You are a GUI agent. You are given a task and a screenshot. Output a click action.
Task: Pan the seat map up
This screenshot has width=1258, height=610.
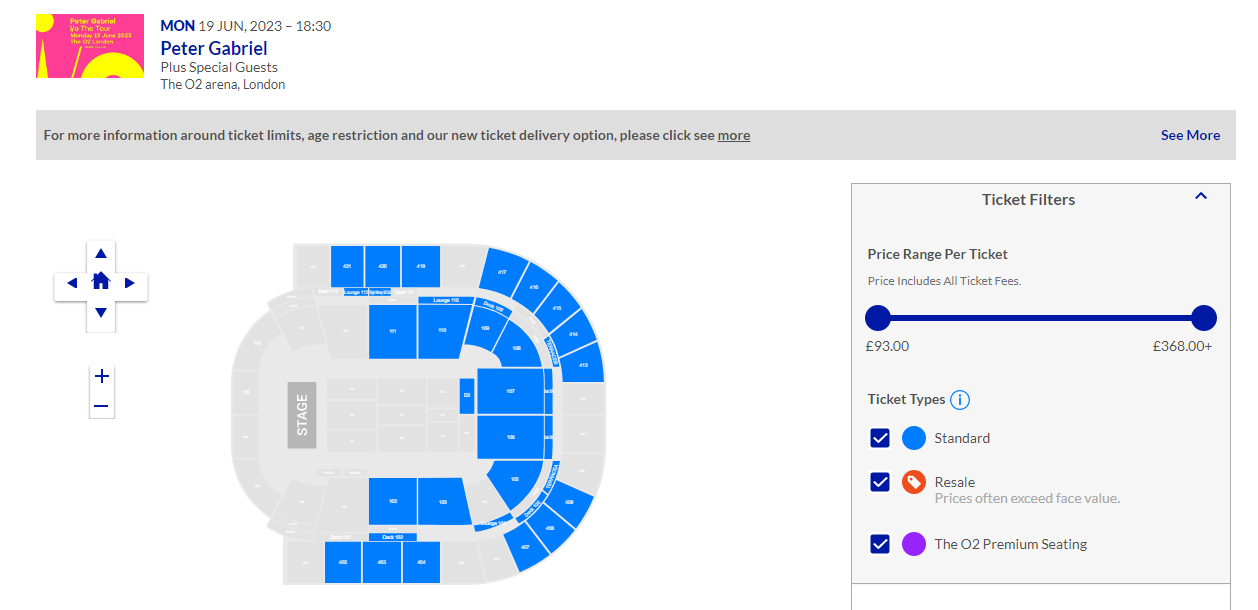click(x=101, y=254)
